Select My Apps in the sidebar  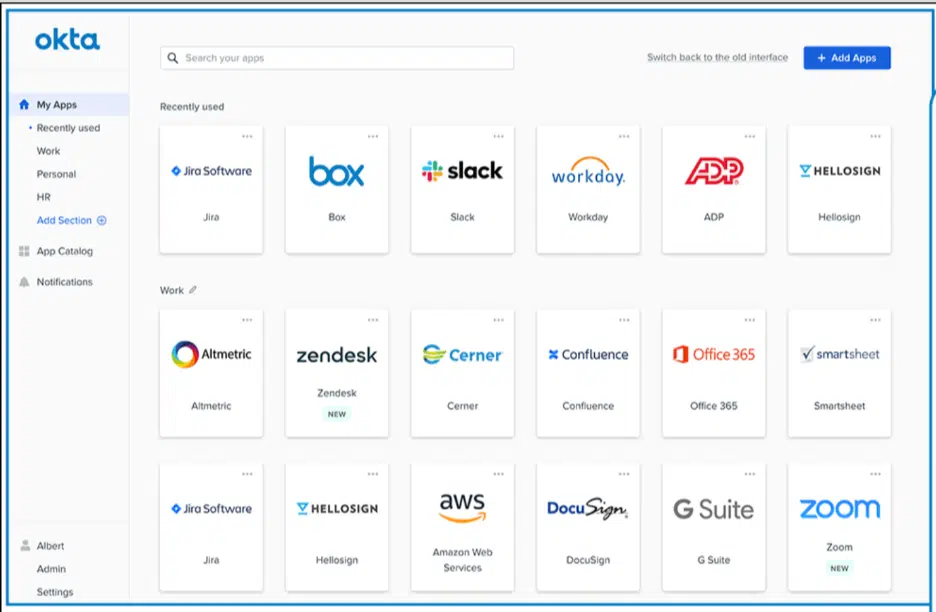coord(69,104)
